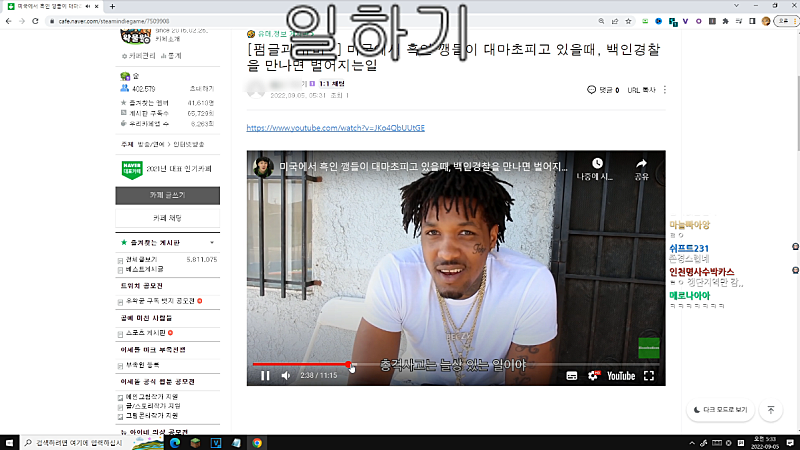
Task: Collapse the 즐겨찾는 게시판 section
Action: coord(211,243)
